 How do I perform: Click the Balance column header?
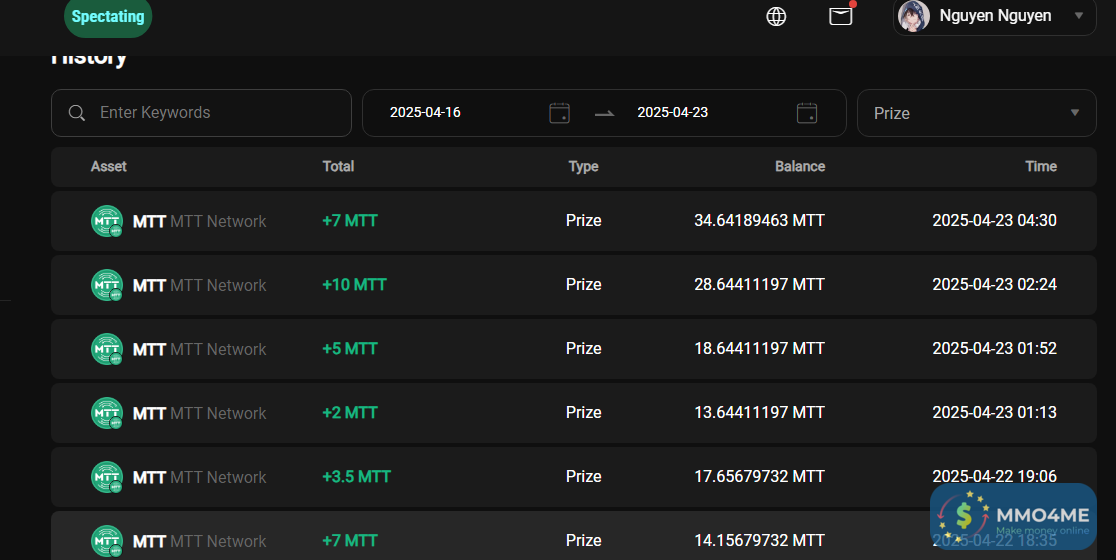pos(800,167)
